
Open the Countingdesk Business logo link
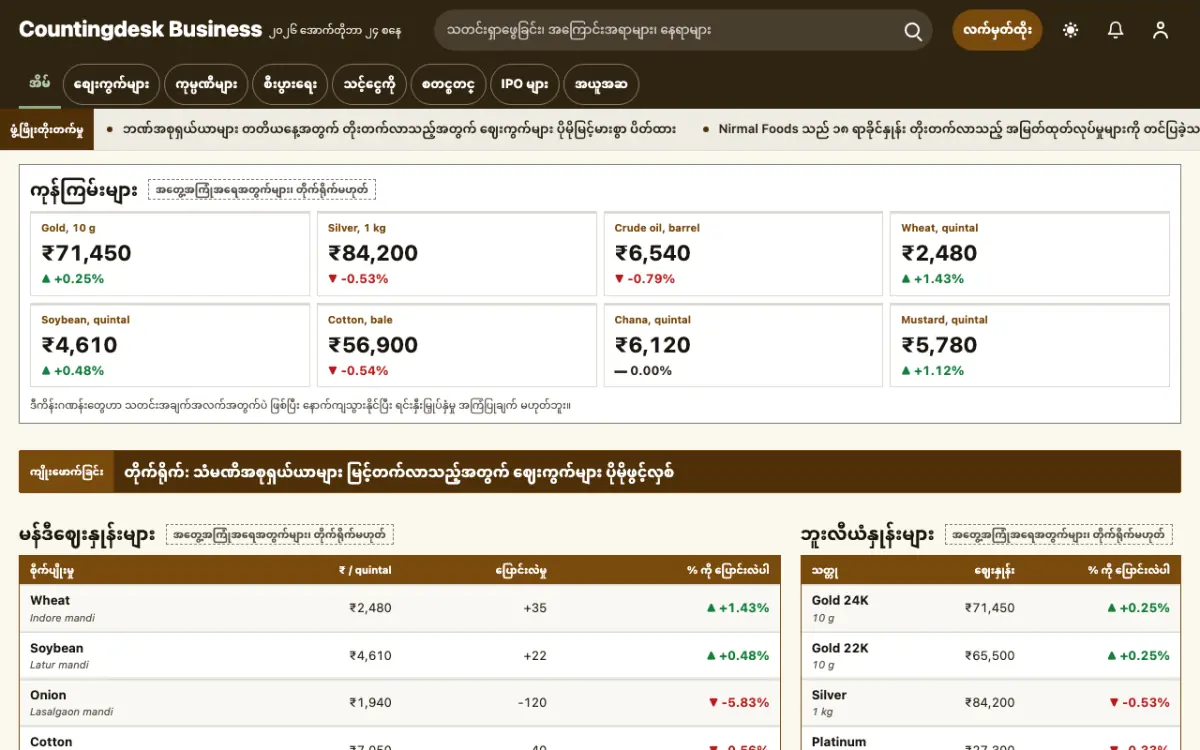pyautogui.click(x=140, y=30)
